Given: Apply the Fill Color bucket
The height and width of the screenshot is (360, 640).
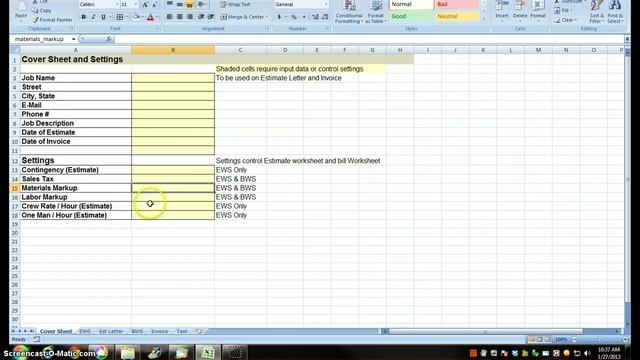Looking at the screenshot, I should pyautogui.click(x=136, y=17).
